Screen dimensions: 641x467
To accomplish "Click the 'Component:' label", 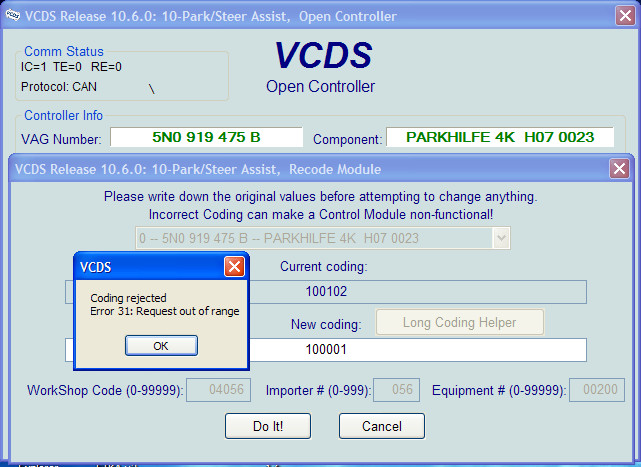I will (x=348, y=139).
